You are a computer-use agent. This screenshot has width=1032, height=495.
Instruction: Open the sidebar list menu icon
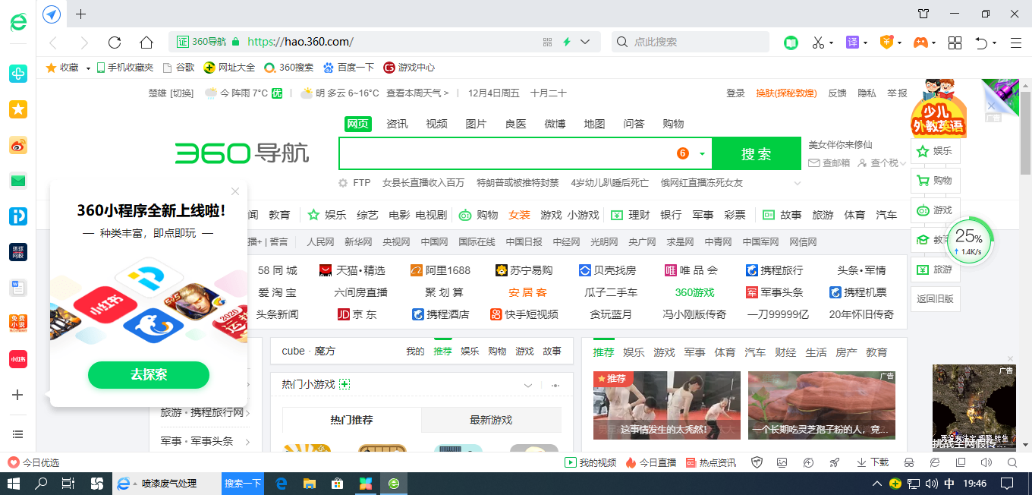(18, 434)
